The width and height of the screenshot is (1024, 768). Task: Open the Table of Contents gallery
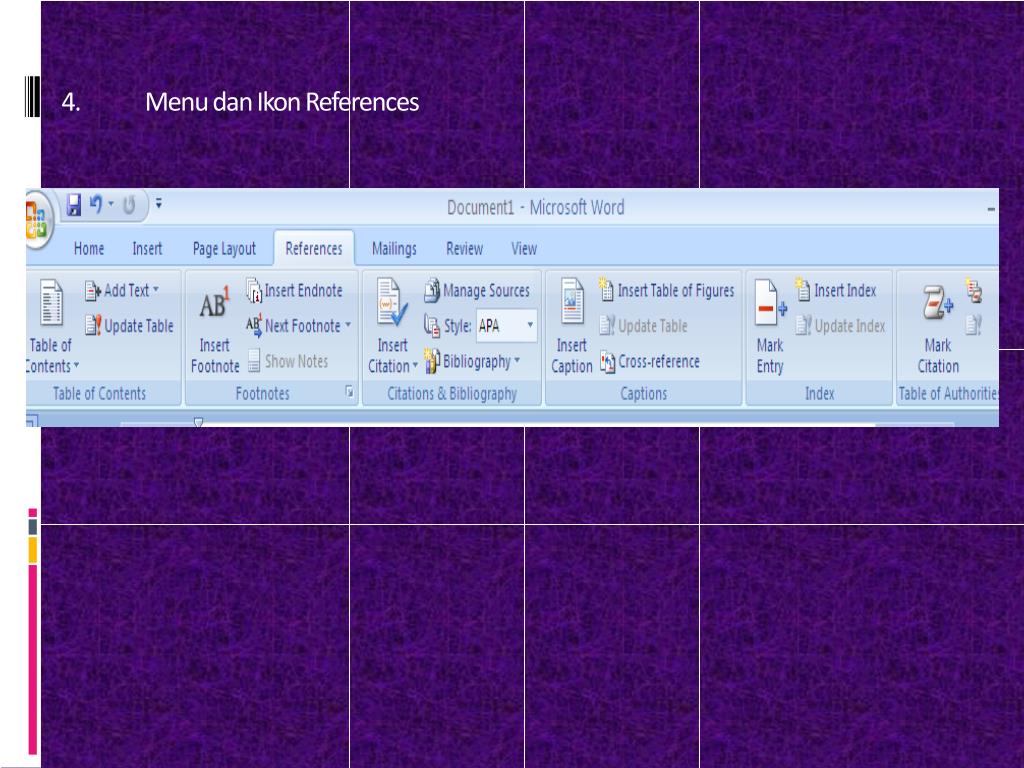[52, 326]
